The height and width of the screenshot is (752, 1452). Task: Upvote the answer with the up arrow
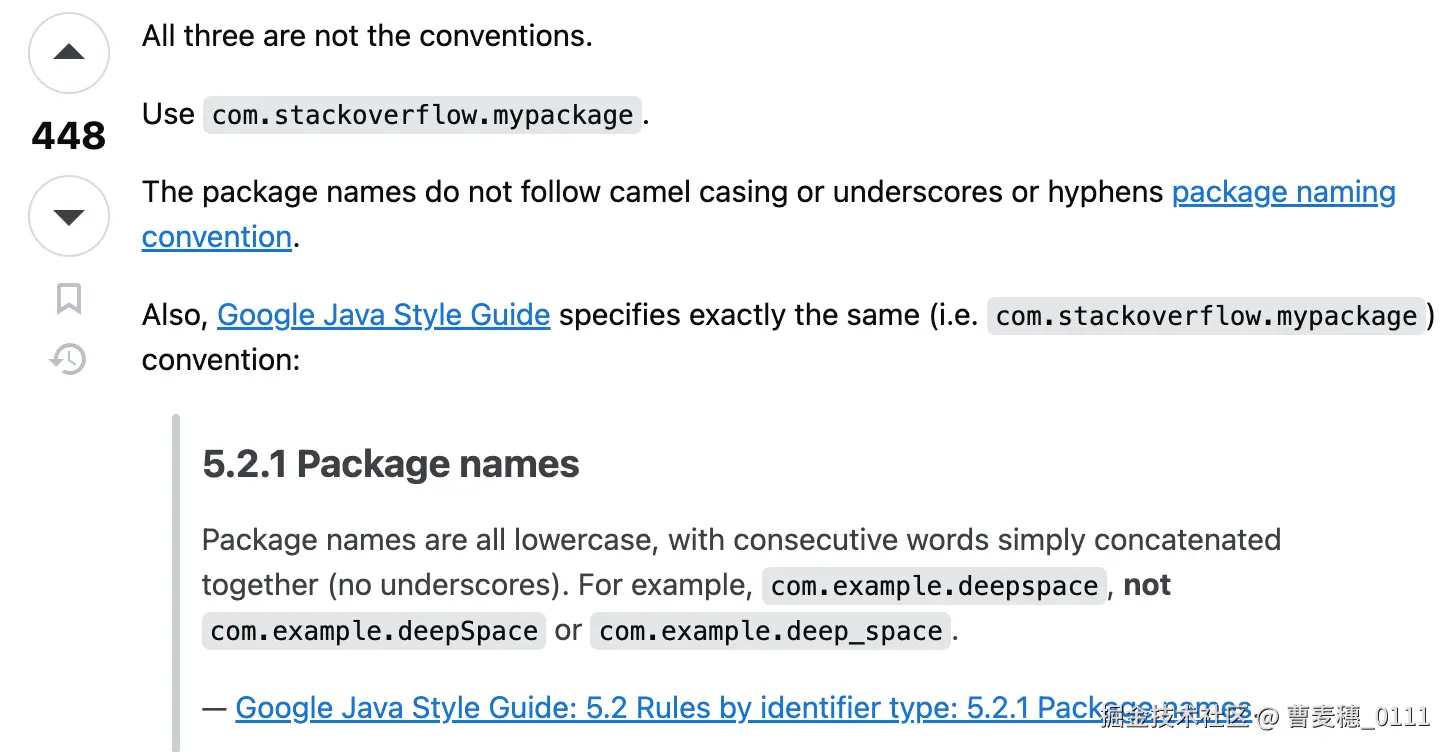tap(68, 53)
